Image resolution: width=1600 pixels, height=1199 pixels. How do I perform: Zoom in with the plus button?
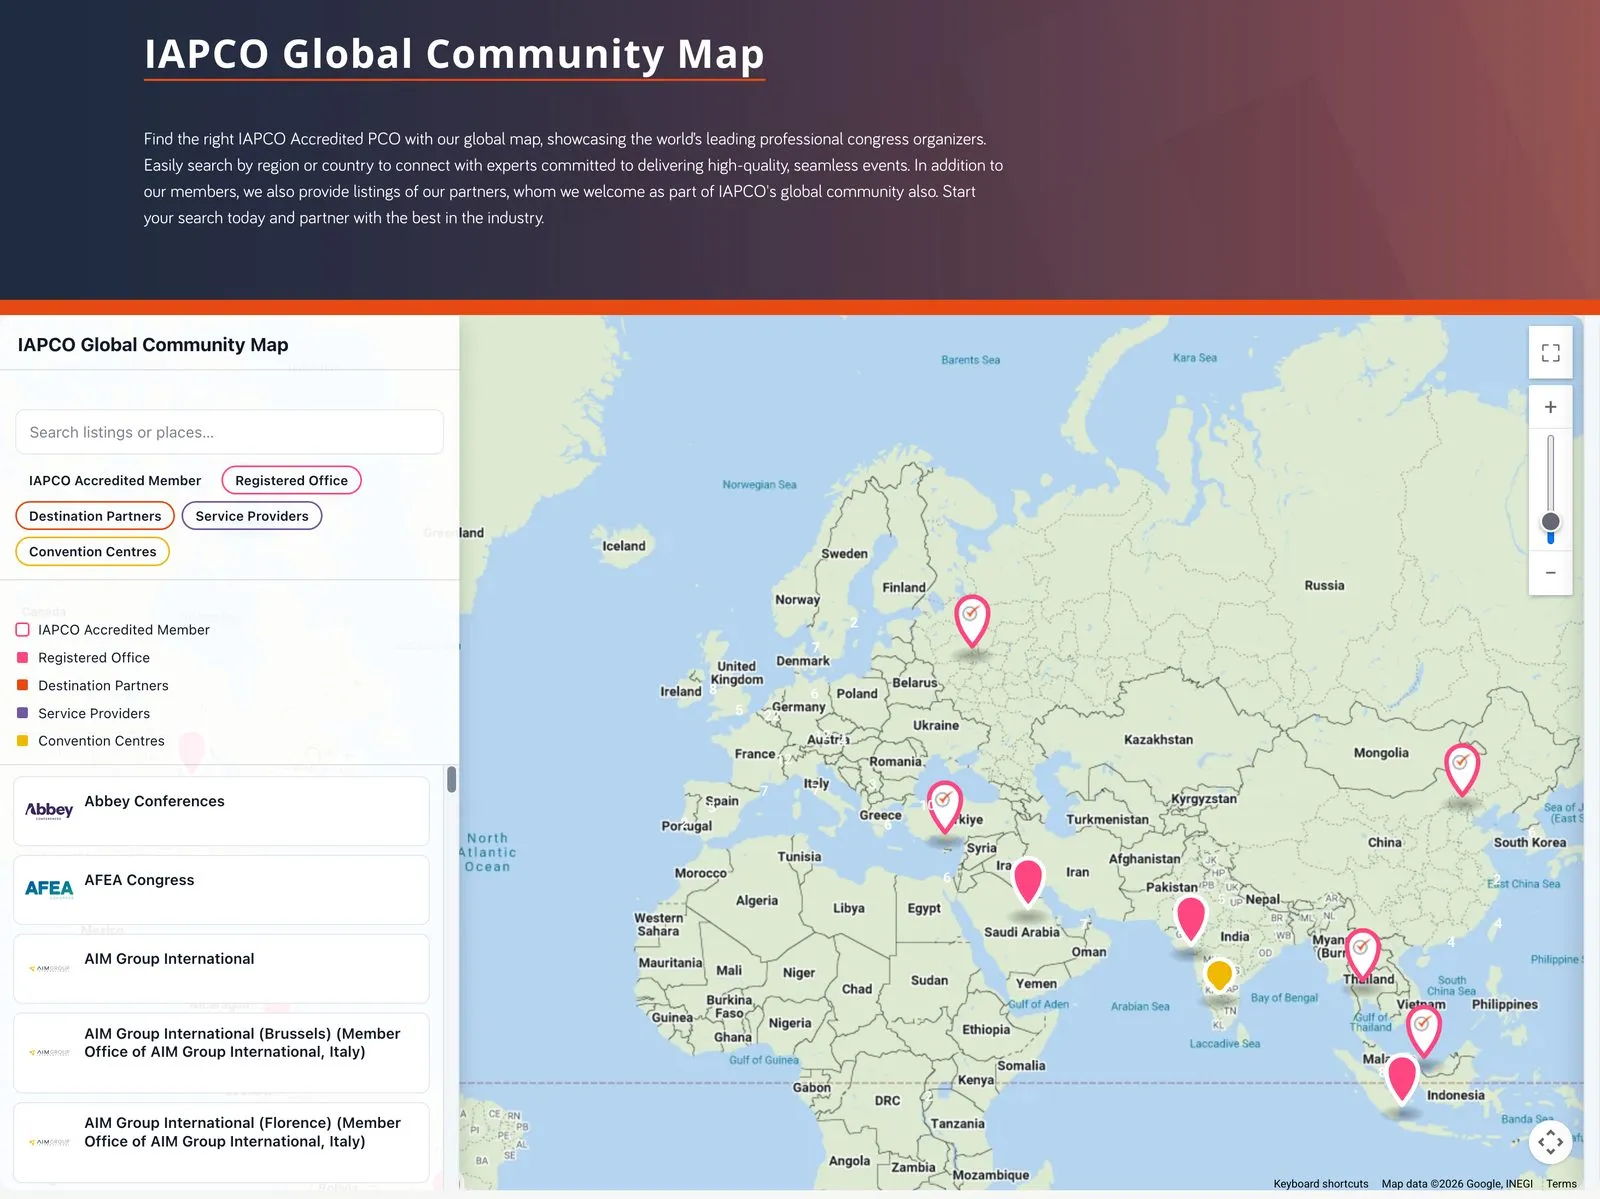tap(1550, 407)
